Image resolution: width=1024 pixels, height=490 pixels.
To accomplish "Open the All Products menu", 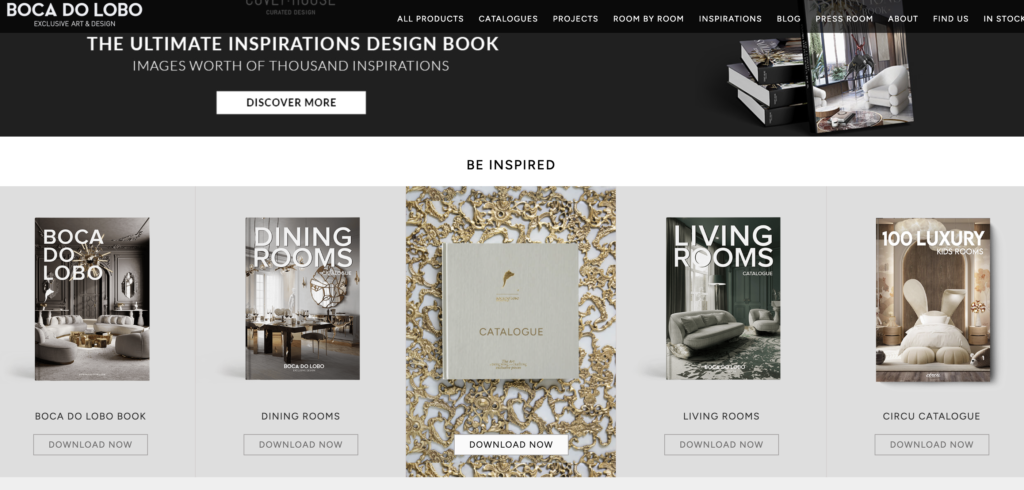I will 430,18.
